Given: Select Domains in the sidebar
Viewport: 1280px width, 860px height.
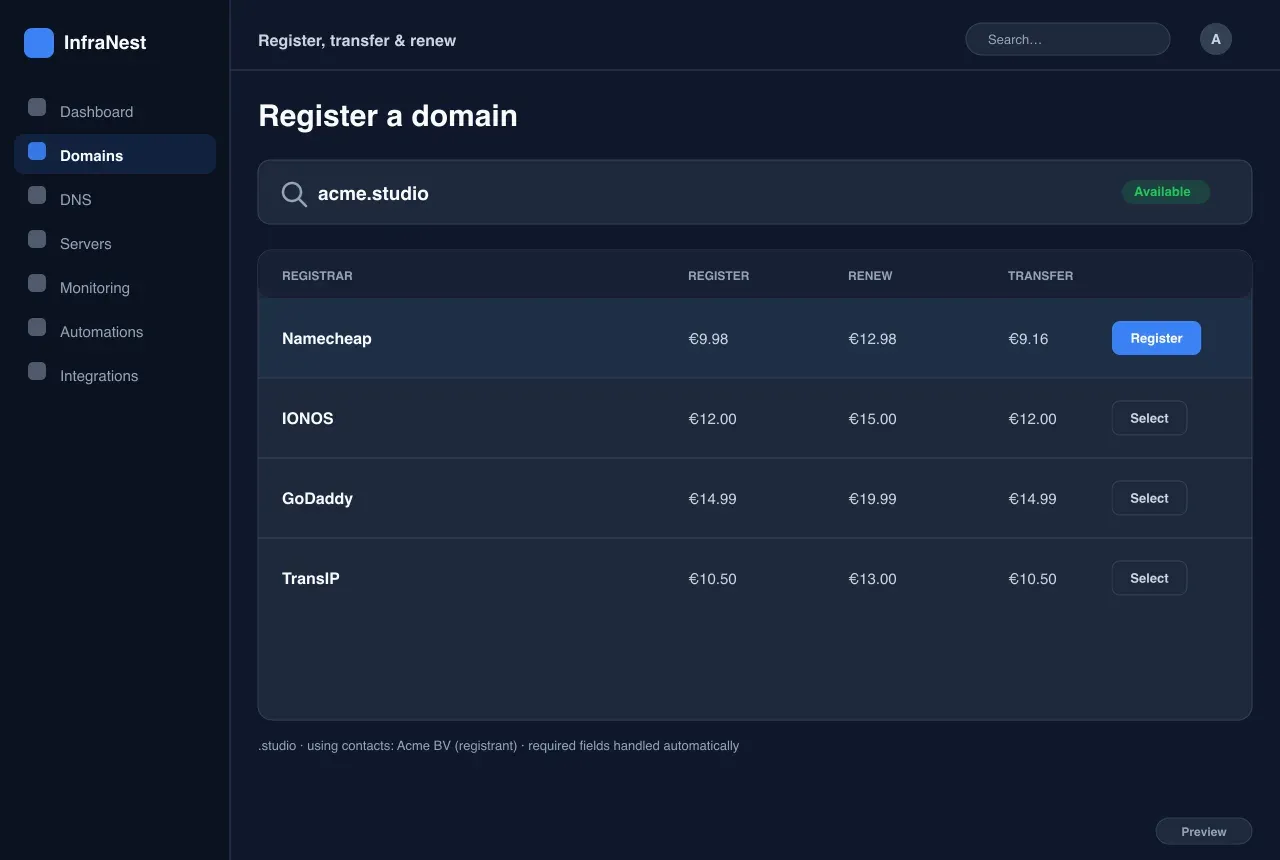Looking at the screenshot, I should pos(115,154).
